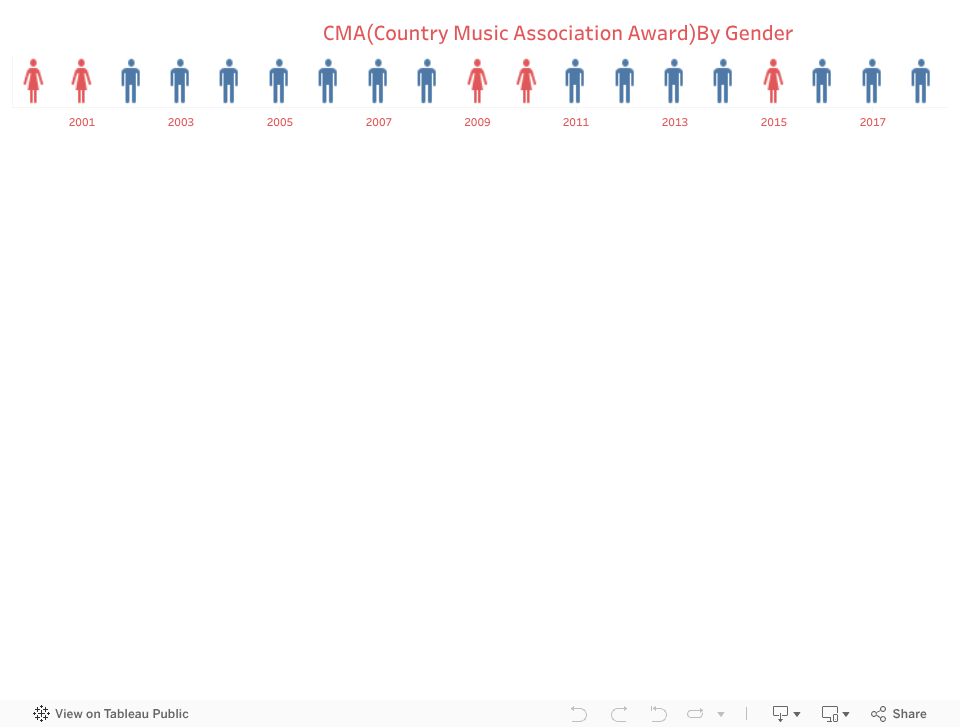Select the male figure between 2005 and 2007
This screenshot has width=960, height=727.
[x=328, y=81]
